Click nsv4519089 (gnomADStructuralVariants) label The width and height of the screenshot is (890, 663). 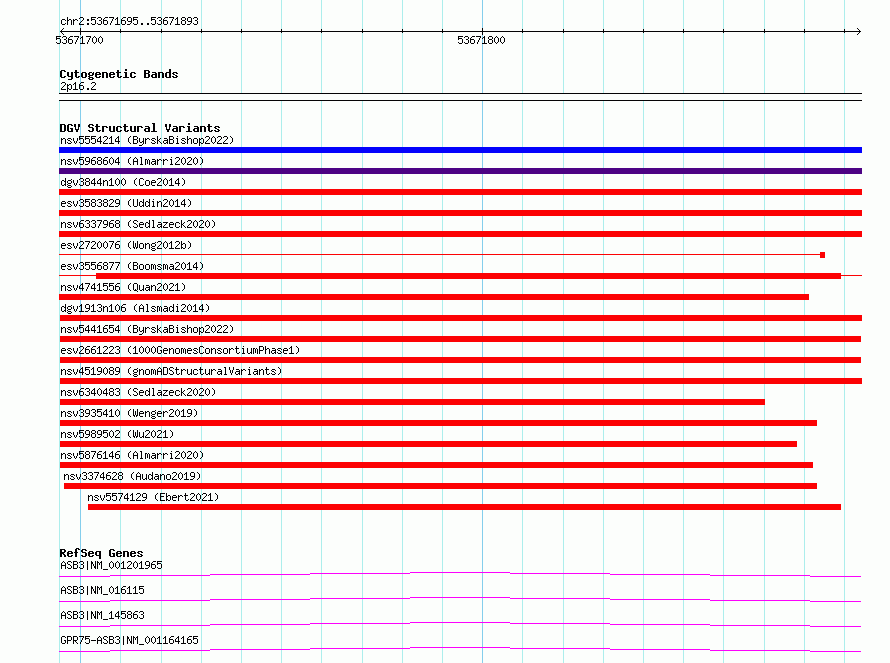click(x=171, y=371)
